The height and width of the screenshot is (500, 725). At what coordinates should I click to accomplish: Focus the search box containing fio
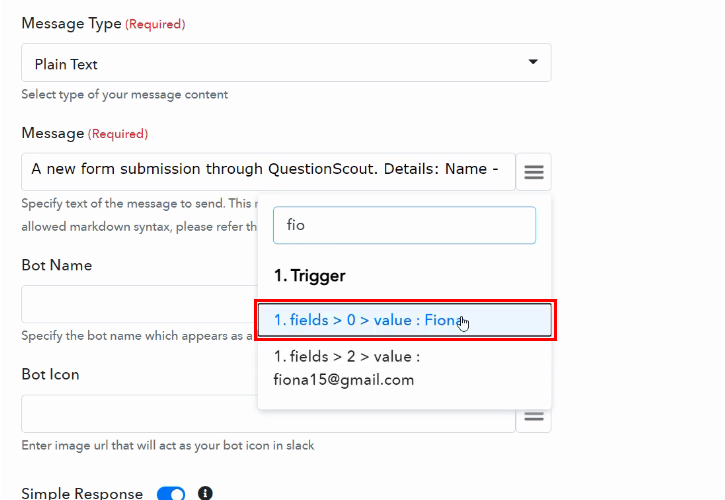405,225
